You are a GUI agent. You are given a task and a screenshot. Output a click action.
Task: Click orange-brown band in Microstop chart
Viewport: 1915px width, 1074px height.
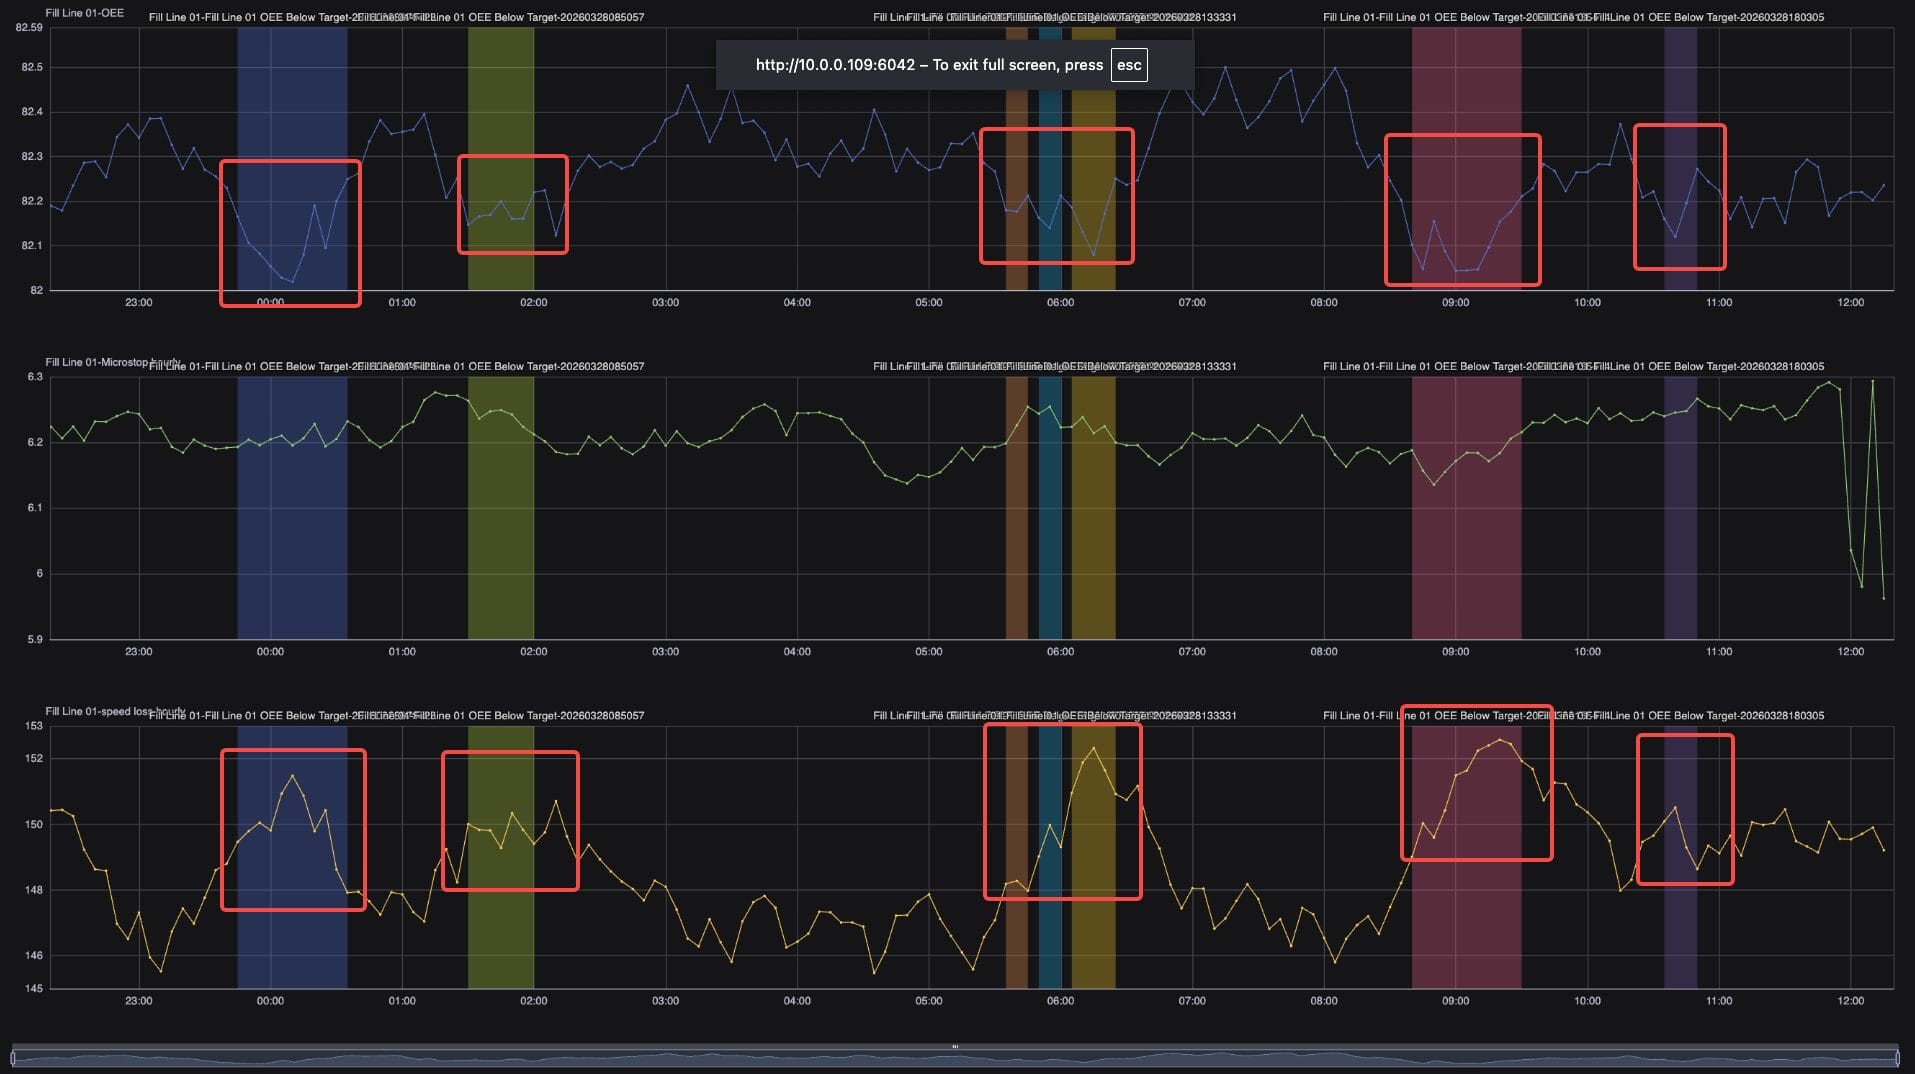(1016, 520)
